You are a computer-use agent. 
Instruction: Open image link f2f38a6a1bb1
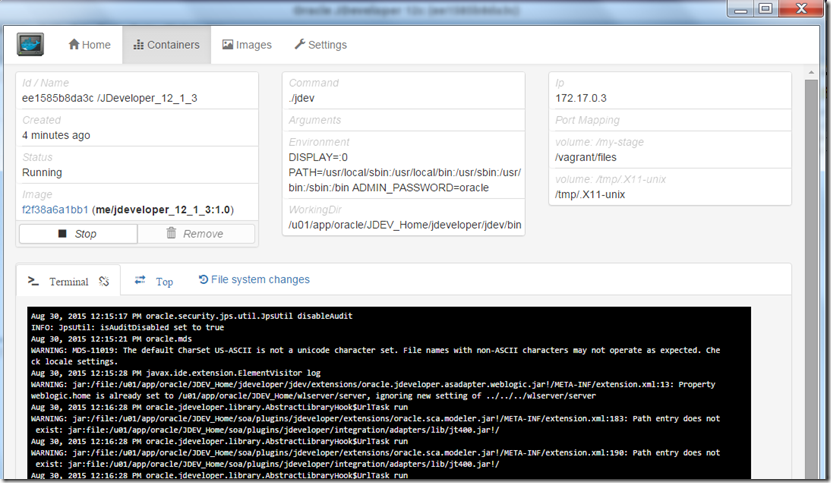coord(54,211)
